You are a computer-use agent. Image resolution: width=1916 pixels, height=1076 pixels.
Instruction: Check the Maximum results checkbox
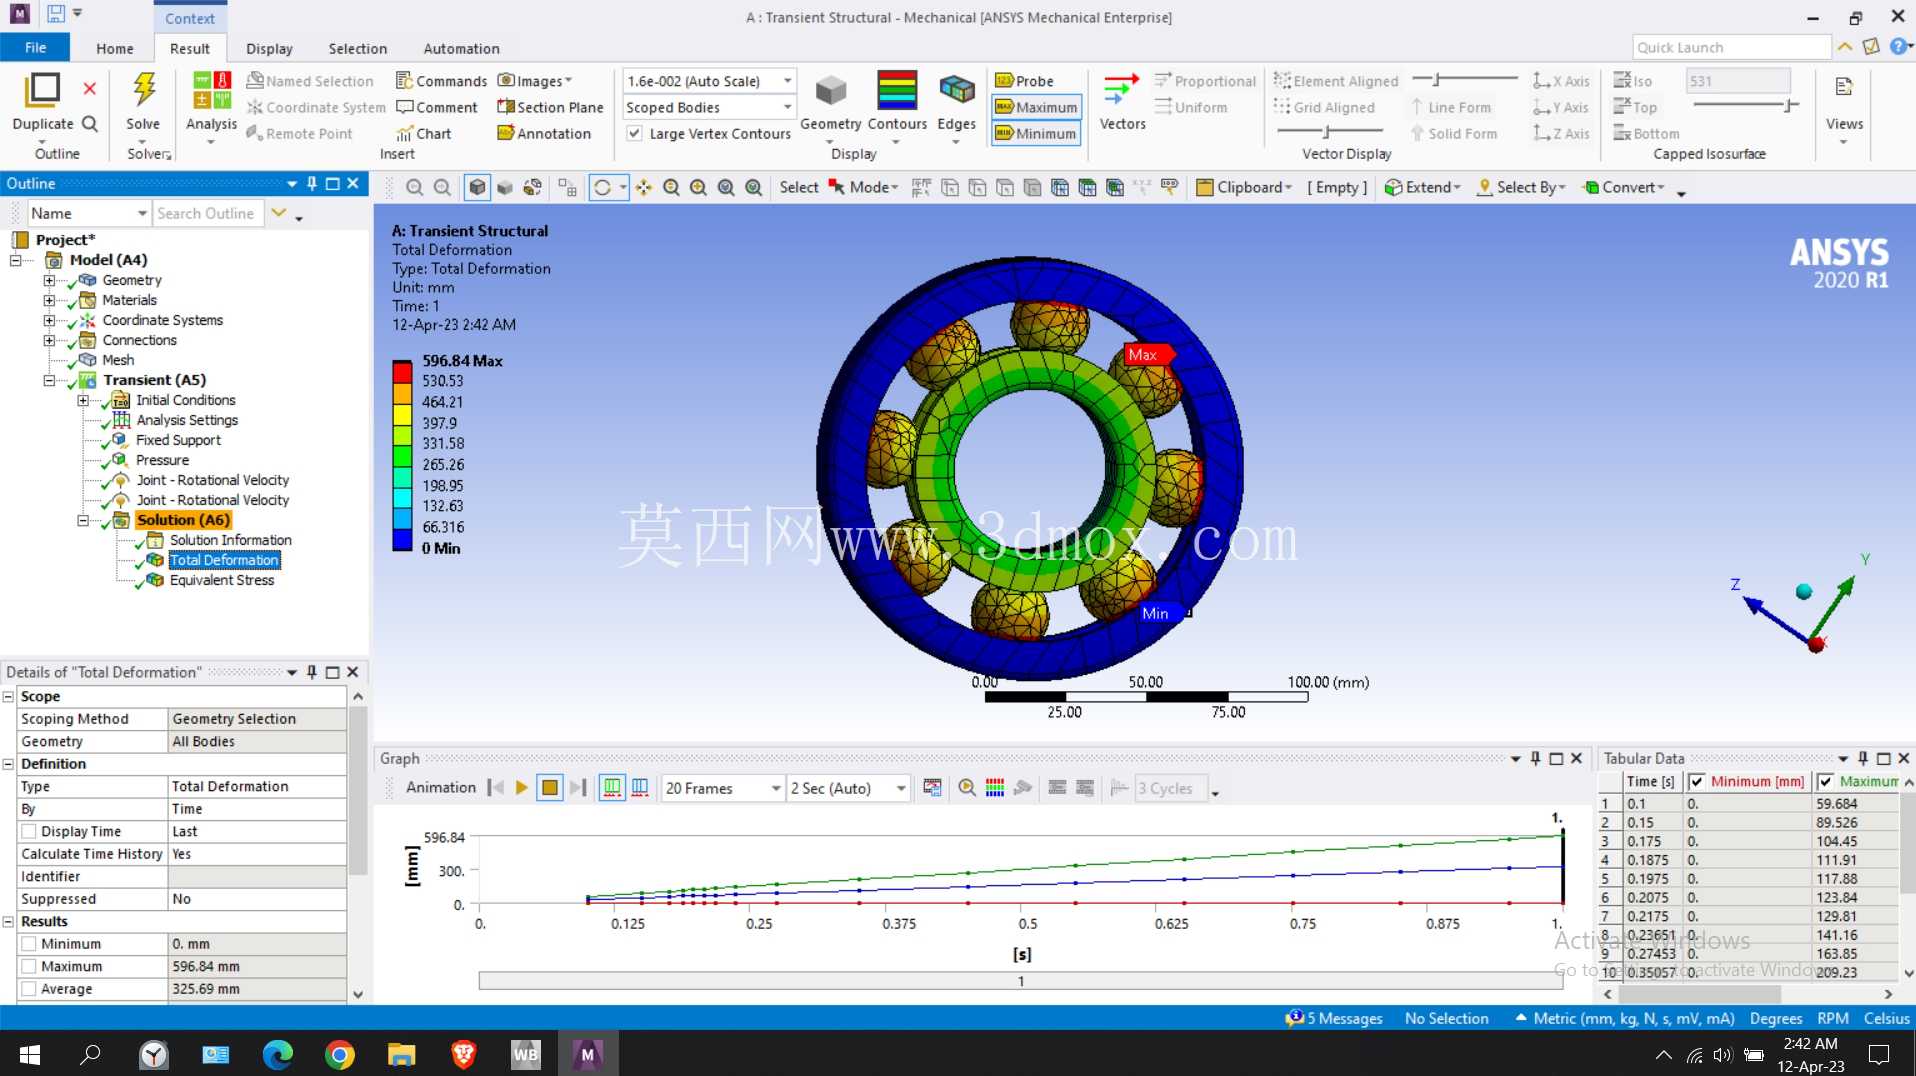point(29,967)
